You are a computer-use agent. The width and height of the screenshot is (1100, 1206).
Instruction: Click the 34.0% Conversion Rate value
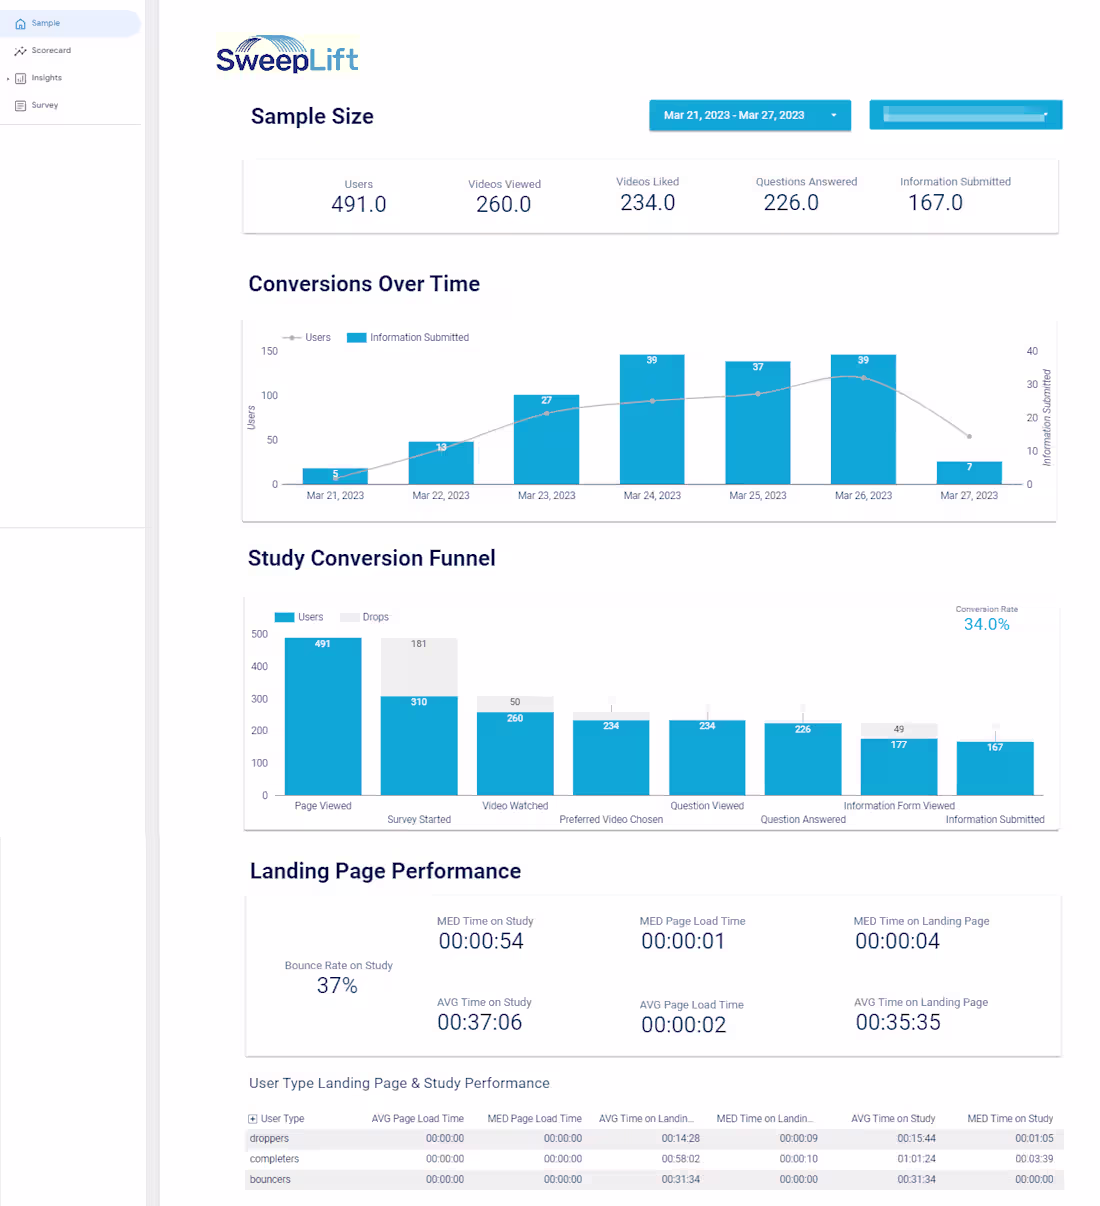pos(987,623)
